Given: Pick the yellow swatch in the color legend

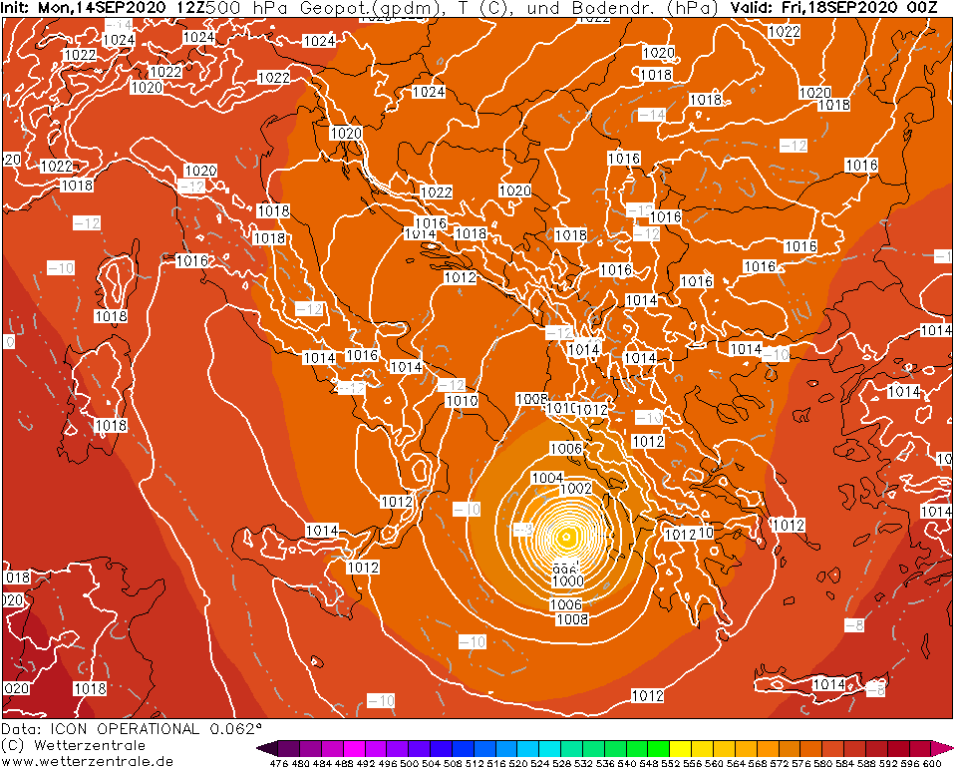Looking at the screenshot, I should 680,748.
